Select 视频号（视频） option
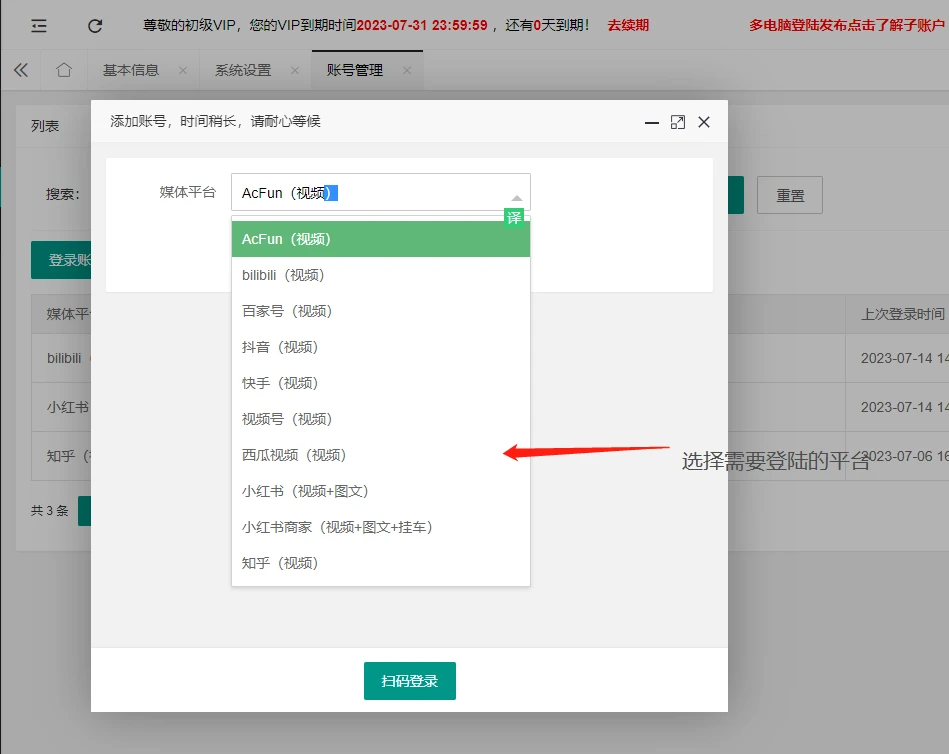 click(x=381, y=419)
